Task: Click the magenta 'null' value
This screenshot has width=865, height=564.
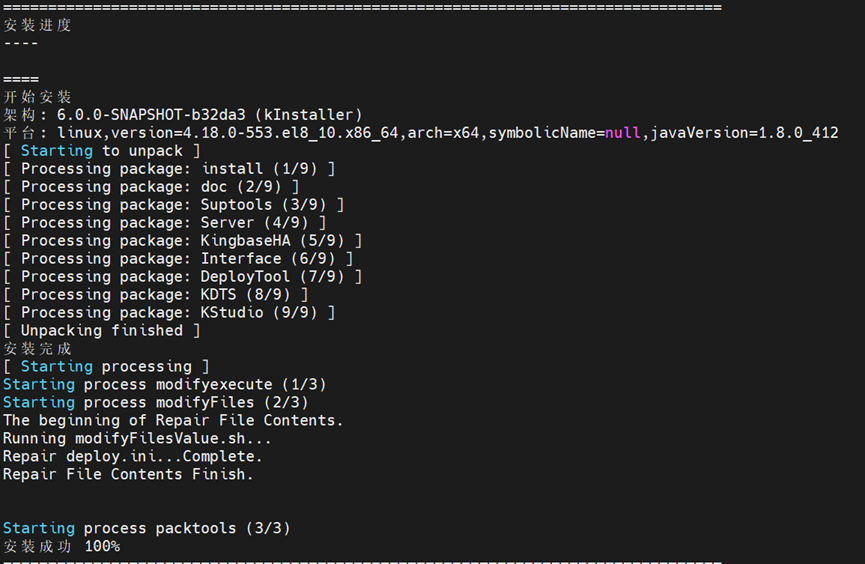Action: [x=623, y=133]
